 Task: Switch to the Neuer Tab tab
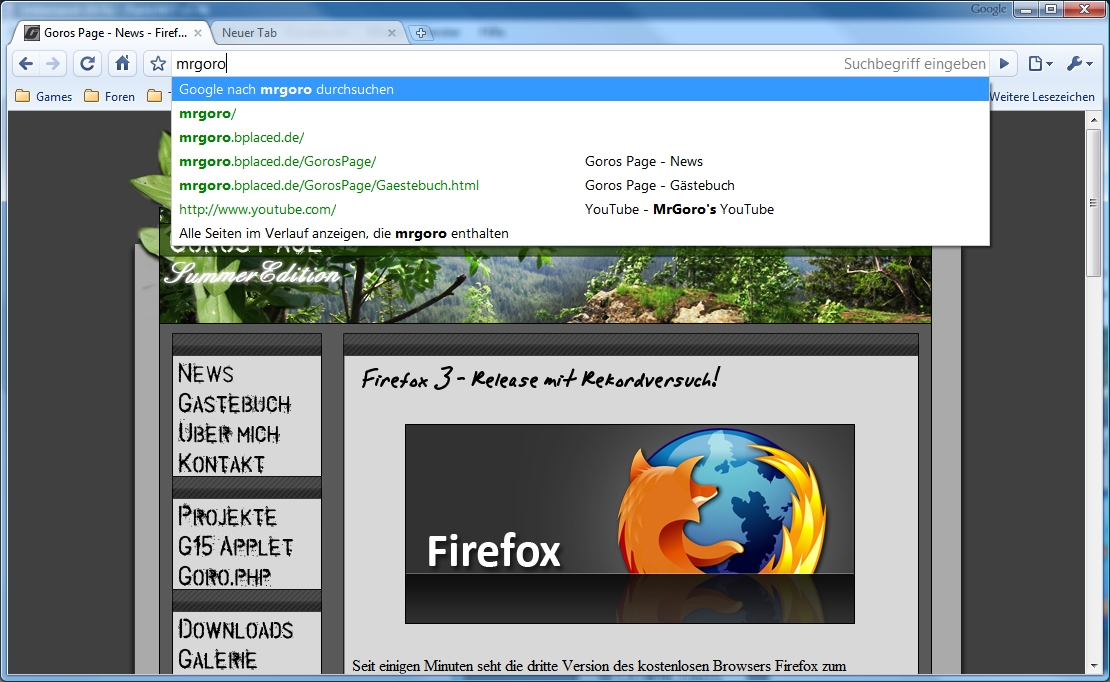(307, 33)
